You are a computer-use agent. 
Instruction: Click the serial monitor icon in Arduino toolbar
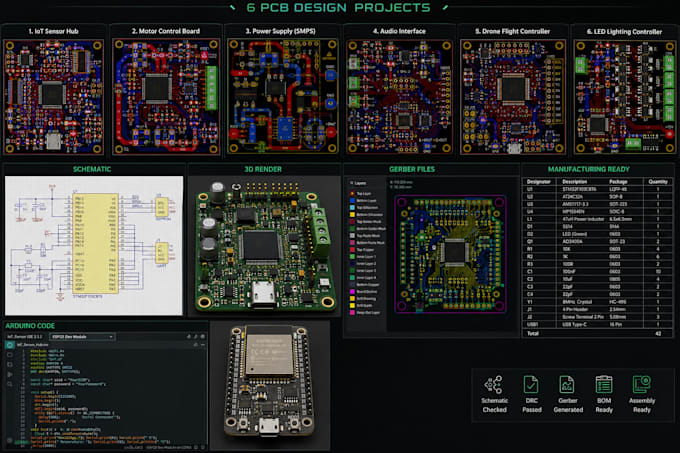click(203, 336)
